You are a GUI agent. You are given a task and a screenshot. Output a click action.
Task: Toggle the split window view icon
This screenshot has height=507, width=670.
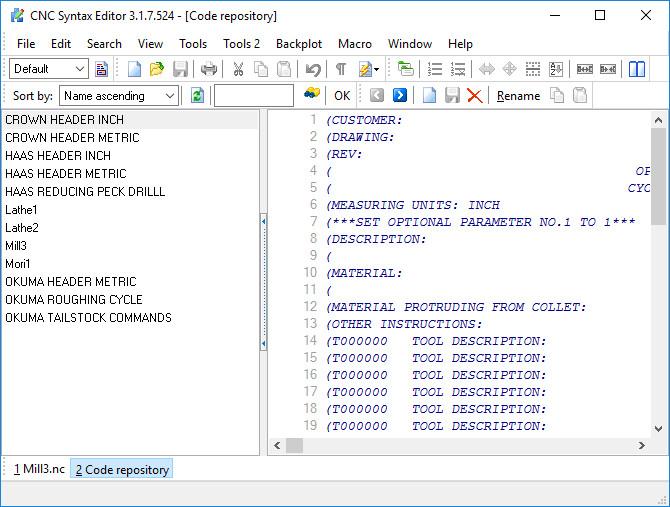click(x=637, y=69)
